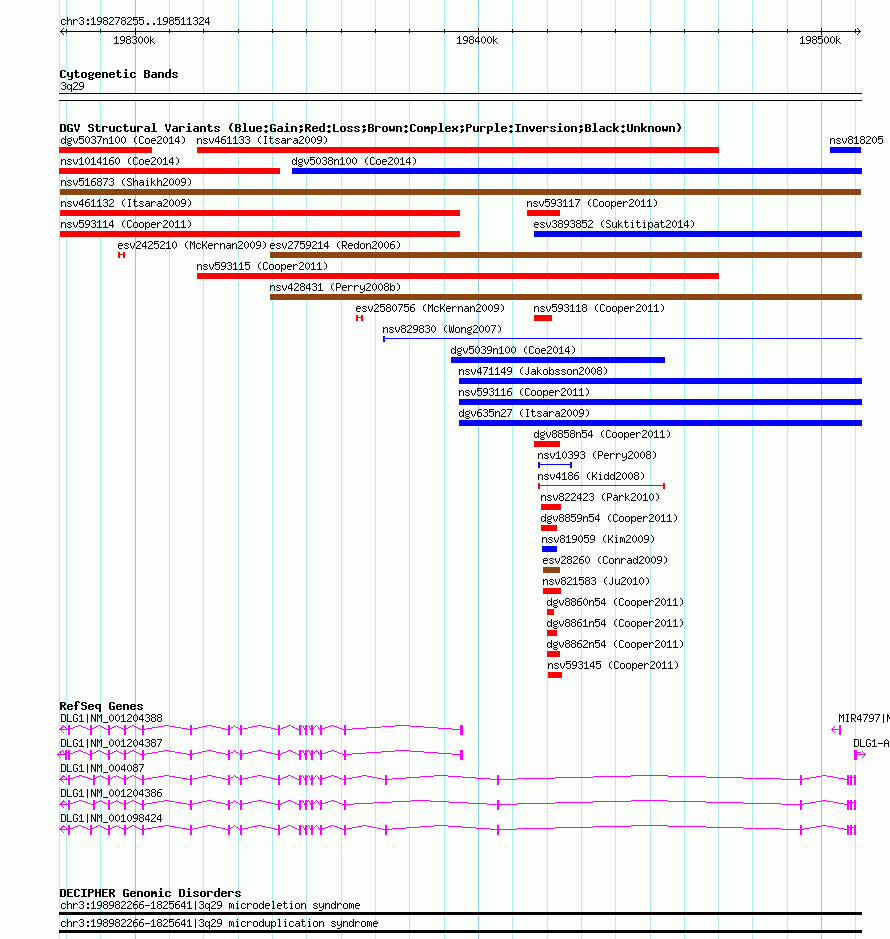Click the blue bar under dgv5039n100
The width and height of the screenshot is (890, 939).
pyautogui.click(x=558, y=360)
